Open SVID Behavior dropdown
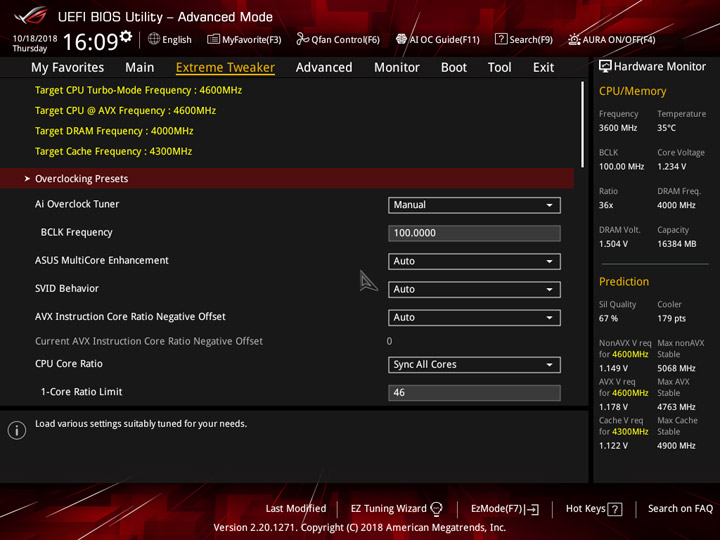Image resolution: width=720 pixels, height=540 pixels. 474,289
